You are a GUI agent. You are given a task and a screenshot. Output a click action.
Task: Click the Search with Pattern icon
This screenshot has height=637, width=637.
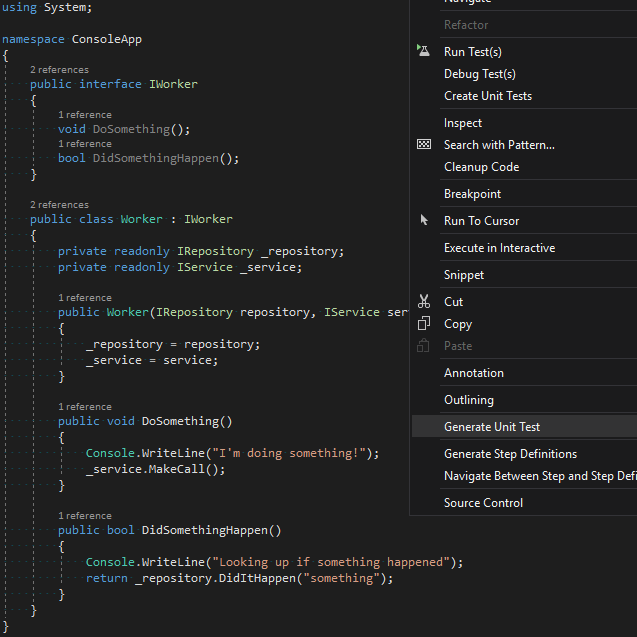pyautogui.click(x=424, y=144)
